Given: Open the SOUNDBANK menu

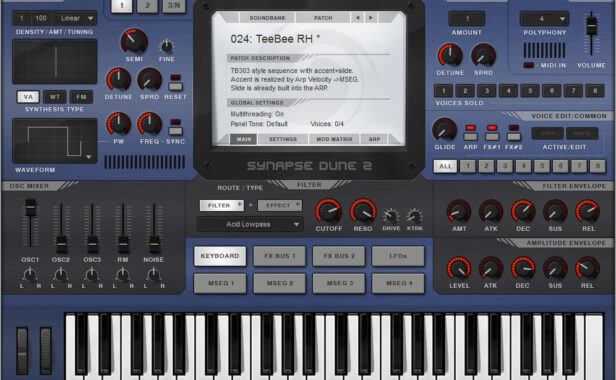Looking at the screenshot, I should point(267,18).
